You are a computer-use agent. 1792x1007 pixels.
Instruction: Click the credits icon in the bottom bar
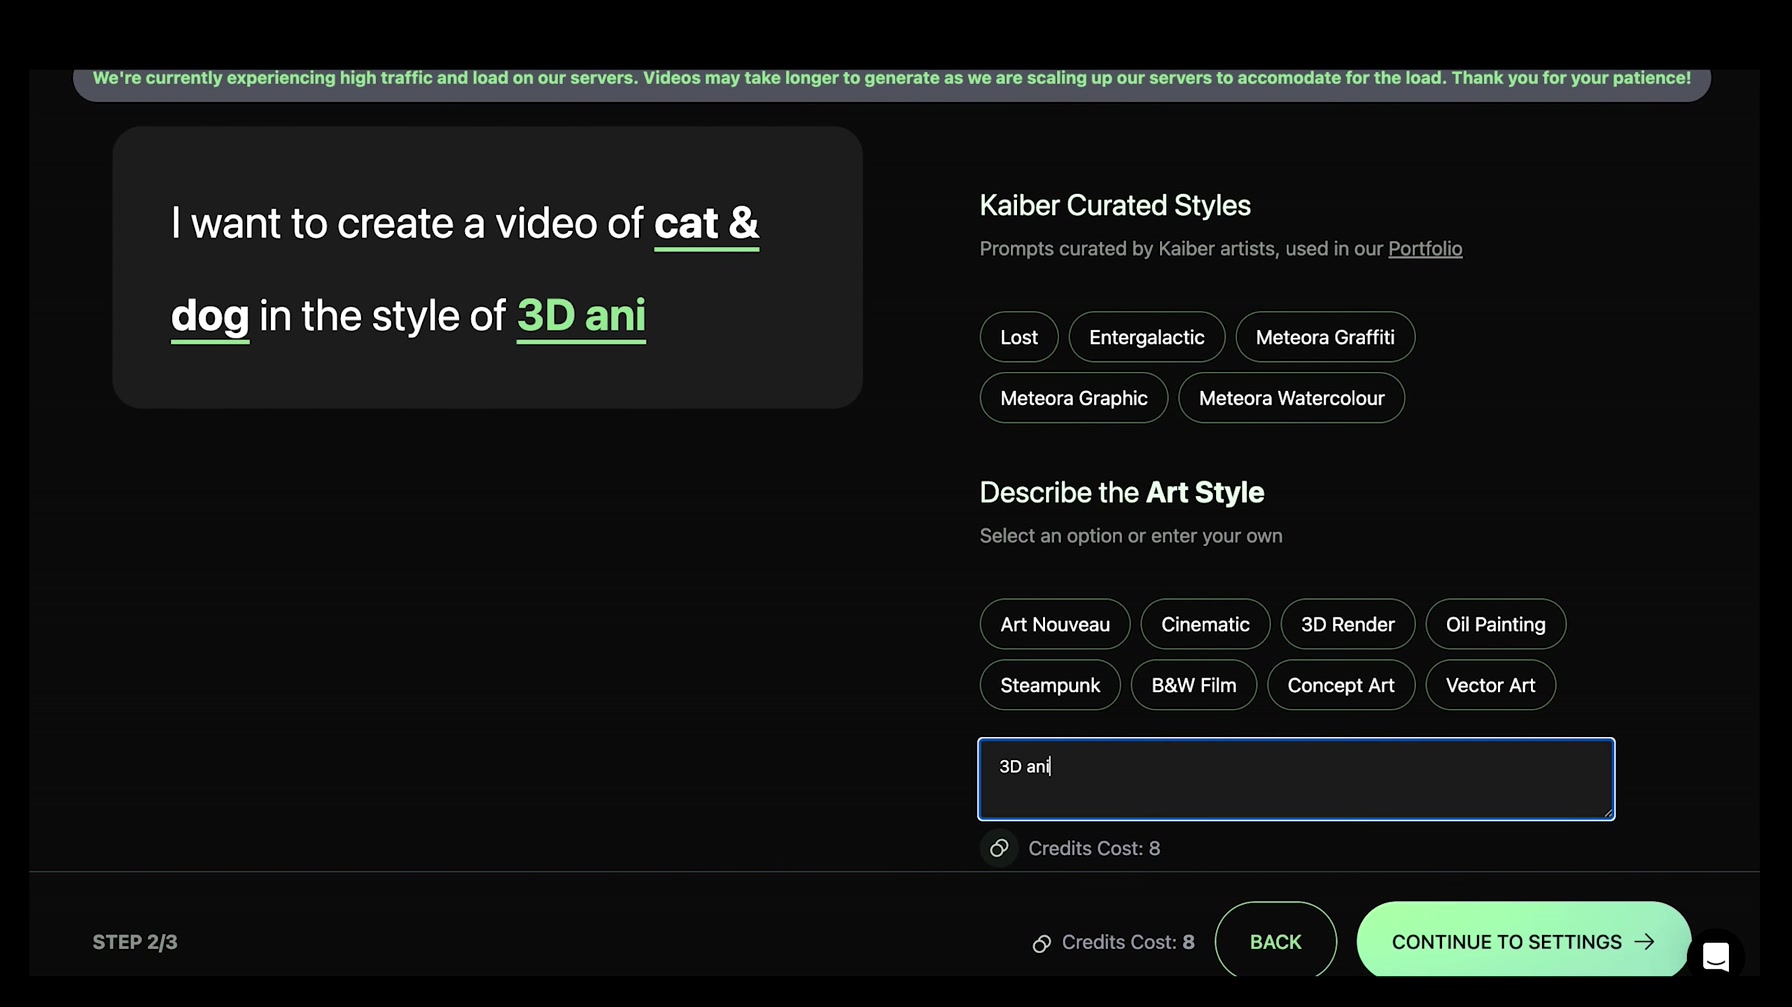[x=1041, y=943]
